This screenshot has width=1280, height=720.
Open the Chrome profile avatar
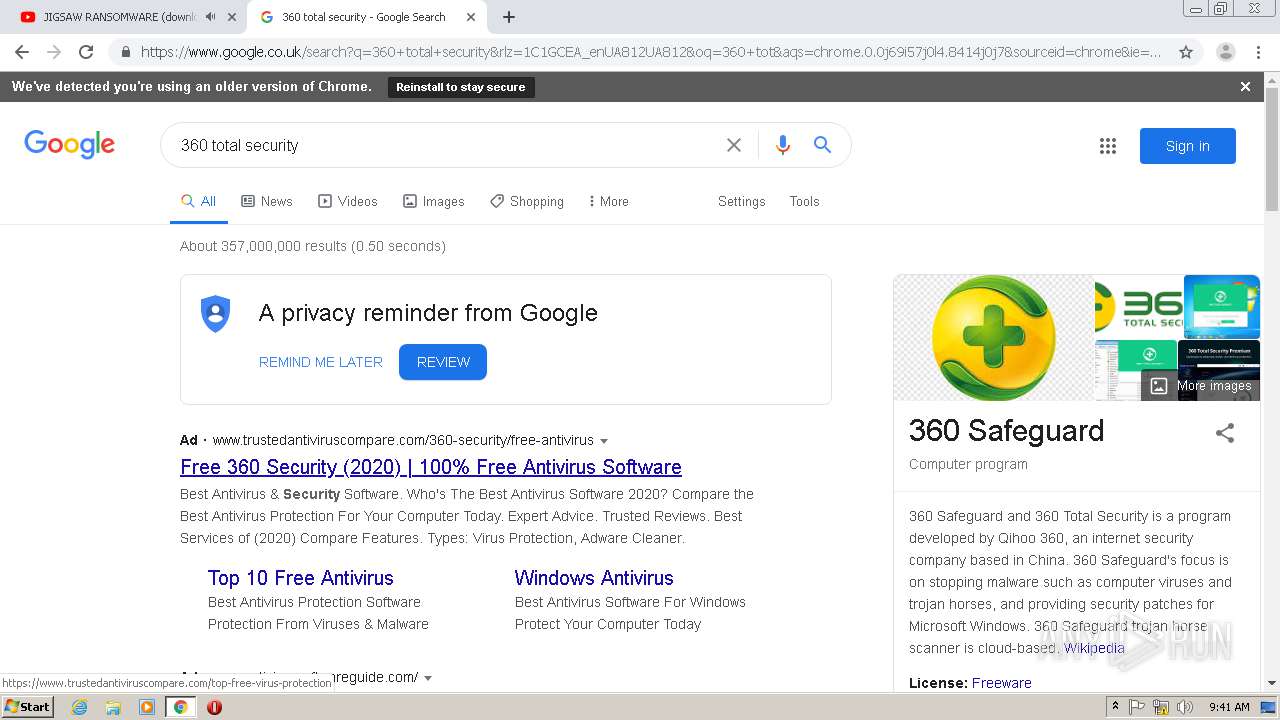(x=1226, y=52)
